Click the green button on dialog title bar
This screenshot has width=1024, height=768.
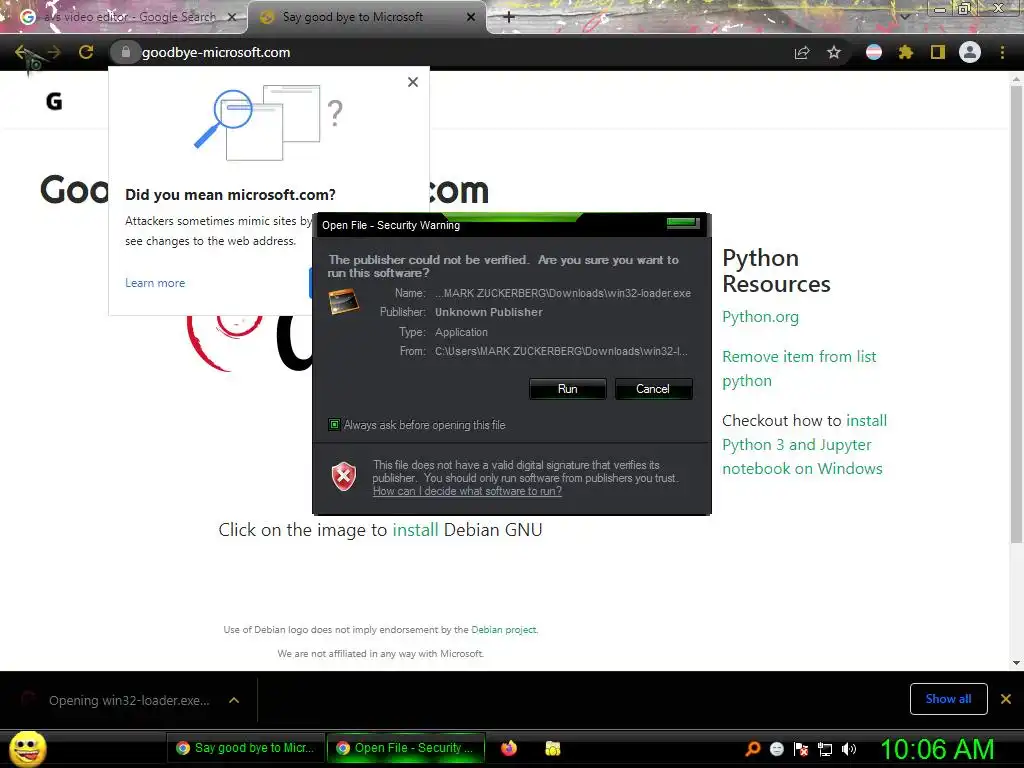pos(683,223)
